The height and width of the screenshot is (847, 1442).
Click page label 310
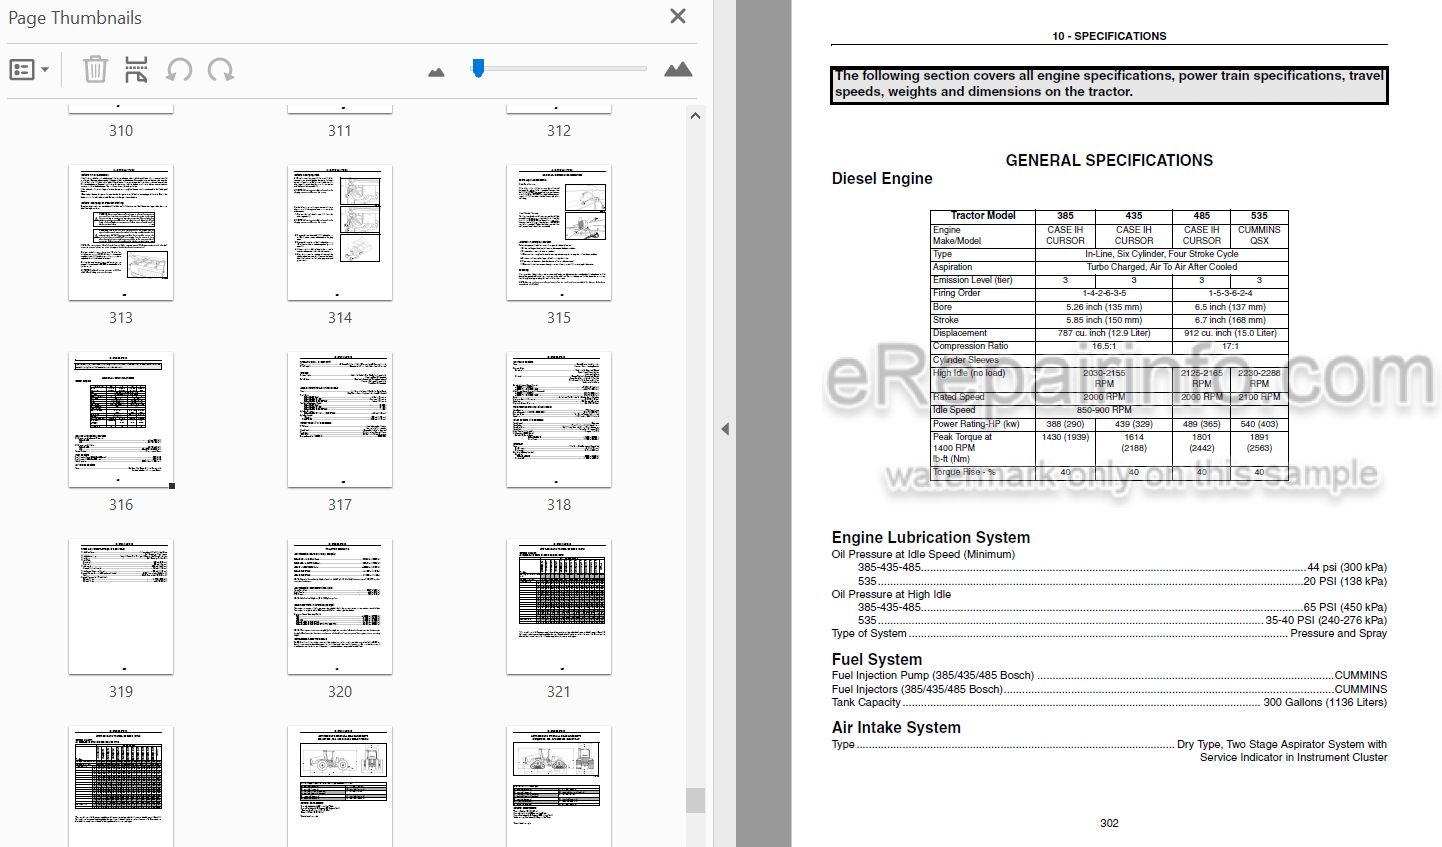coord(121,131)
